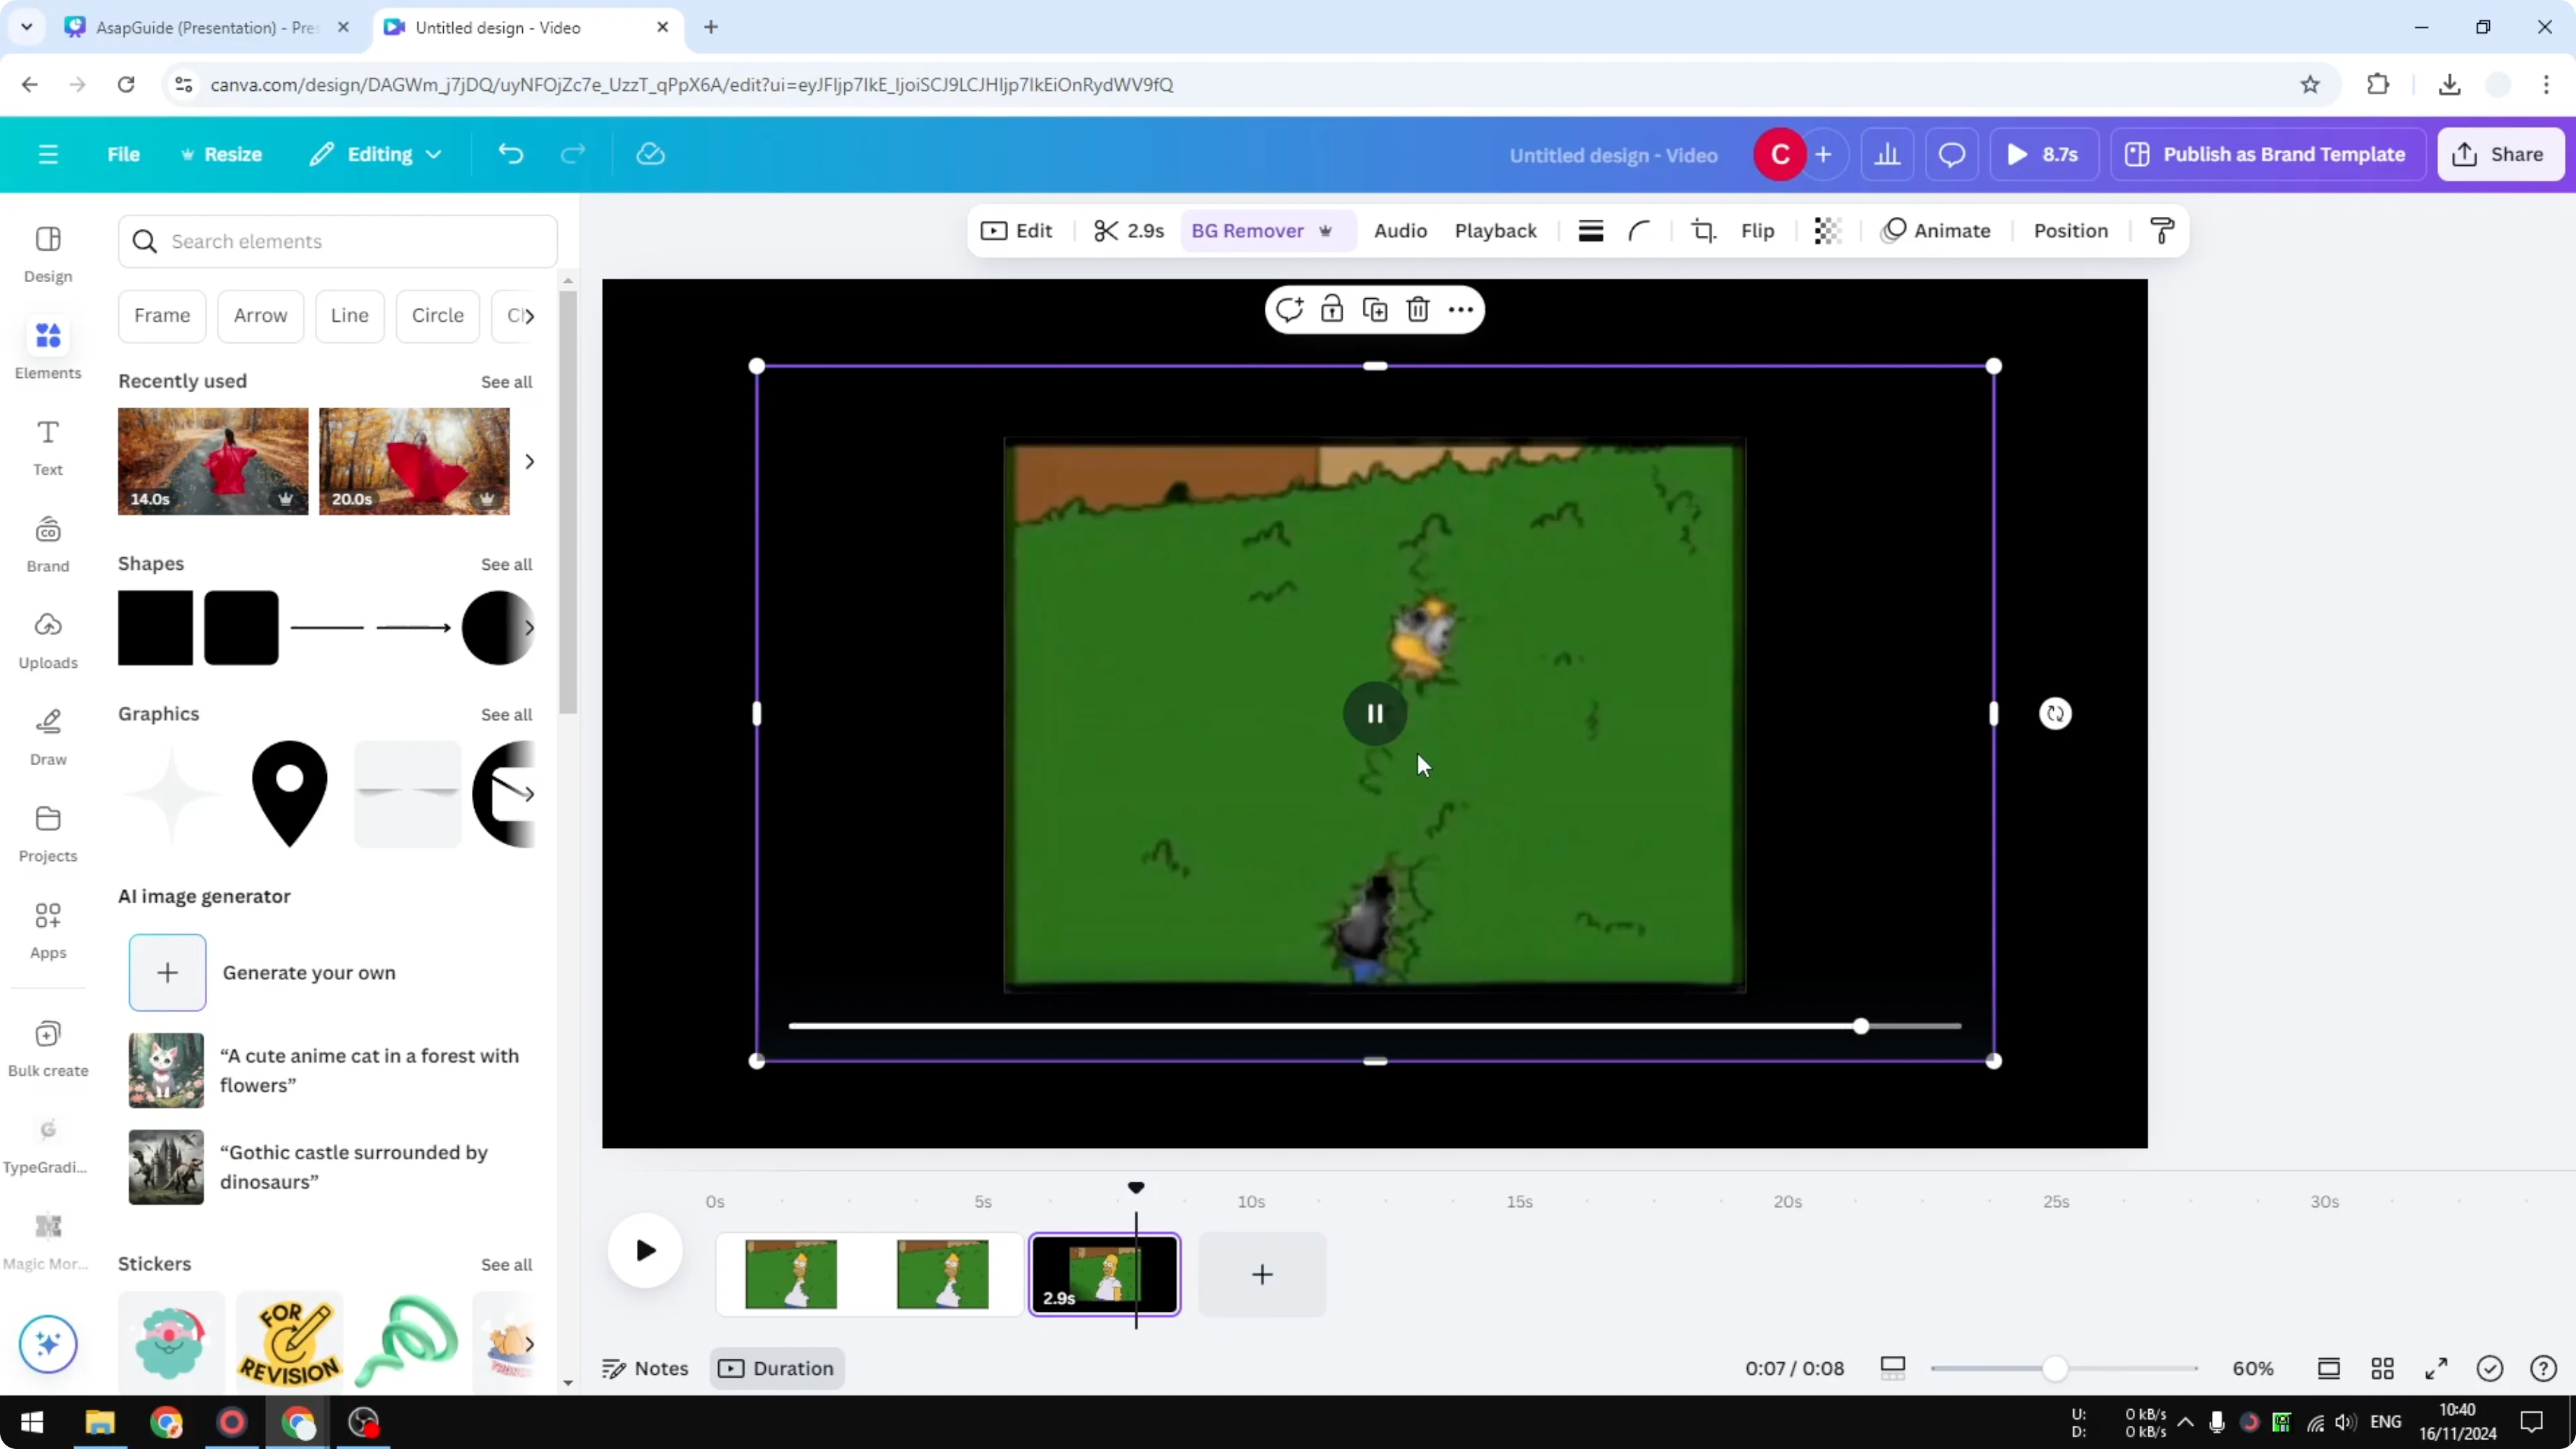Open the Playback settings tab
This screenshot has height=1449, width=2576.
[1495, 231]
